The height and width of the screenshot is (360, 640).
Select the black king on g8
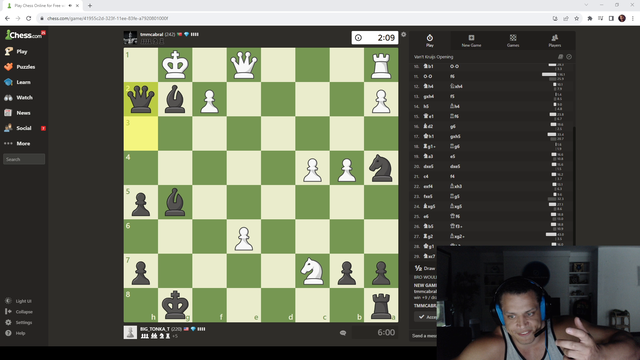click(x=175, y=305)
